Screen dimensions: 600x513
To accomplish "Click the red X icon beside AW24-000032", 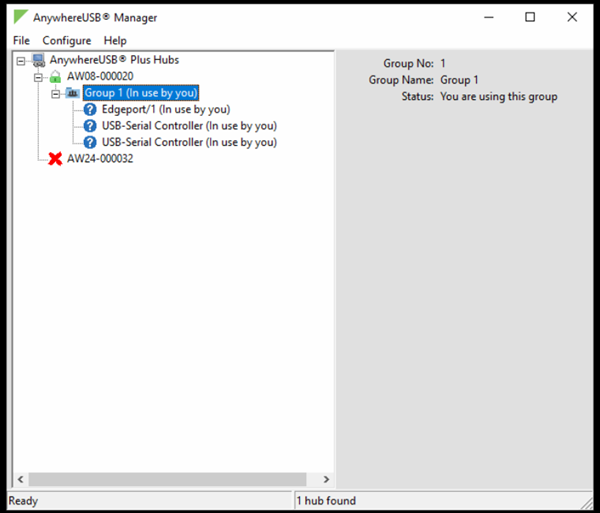I will pos(55,159).
